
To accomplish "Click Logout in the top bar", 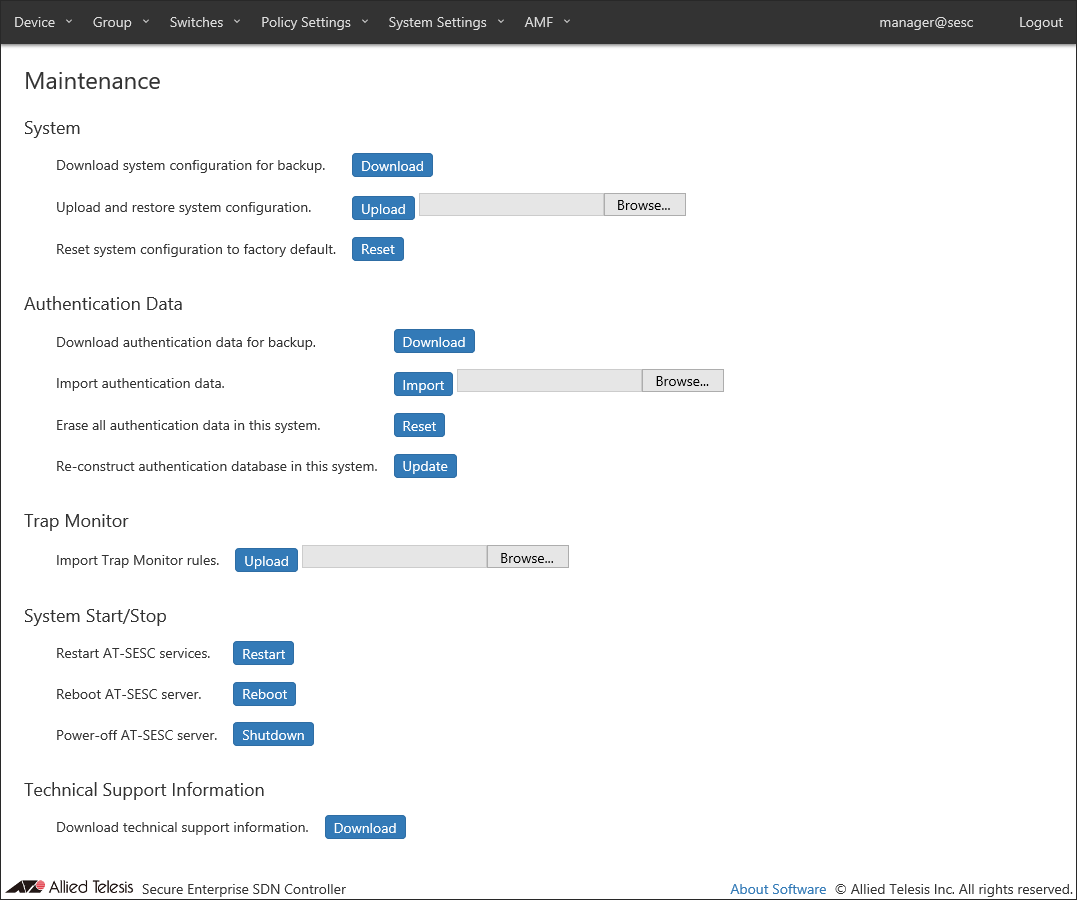I will 1040,22.
